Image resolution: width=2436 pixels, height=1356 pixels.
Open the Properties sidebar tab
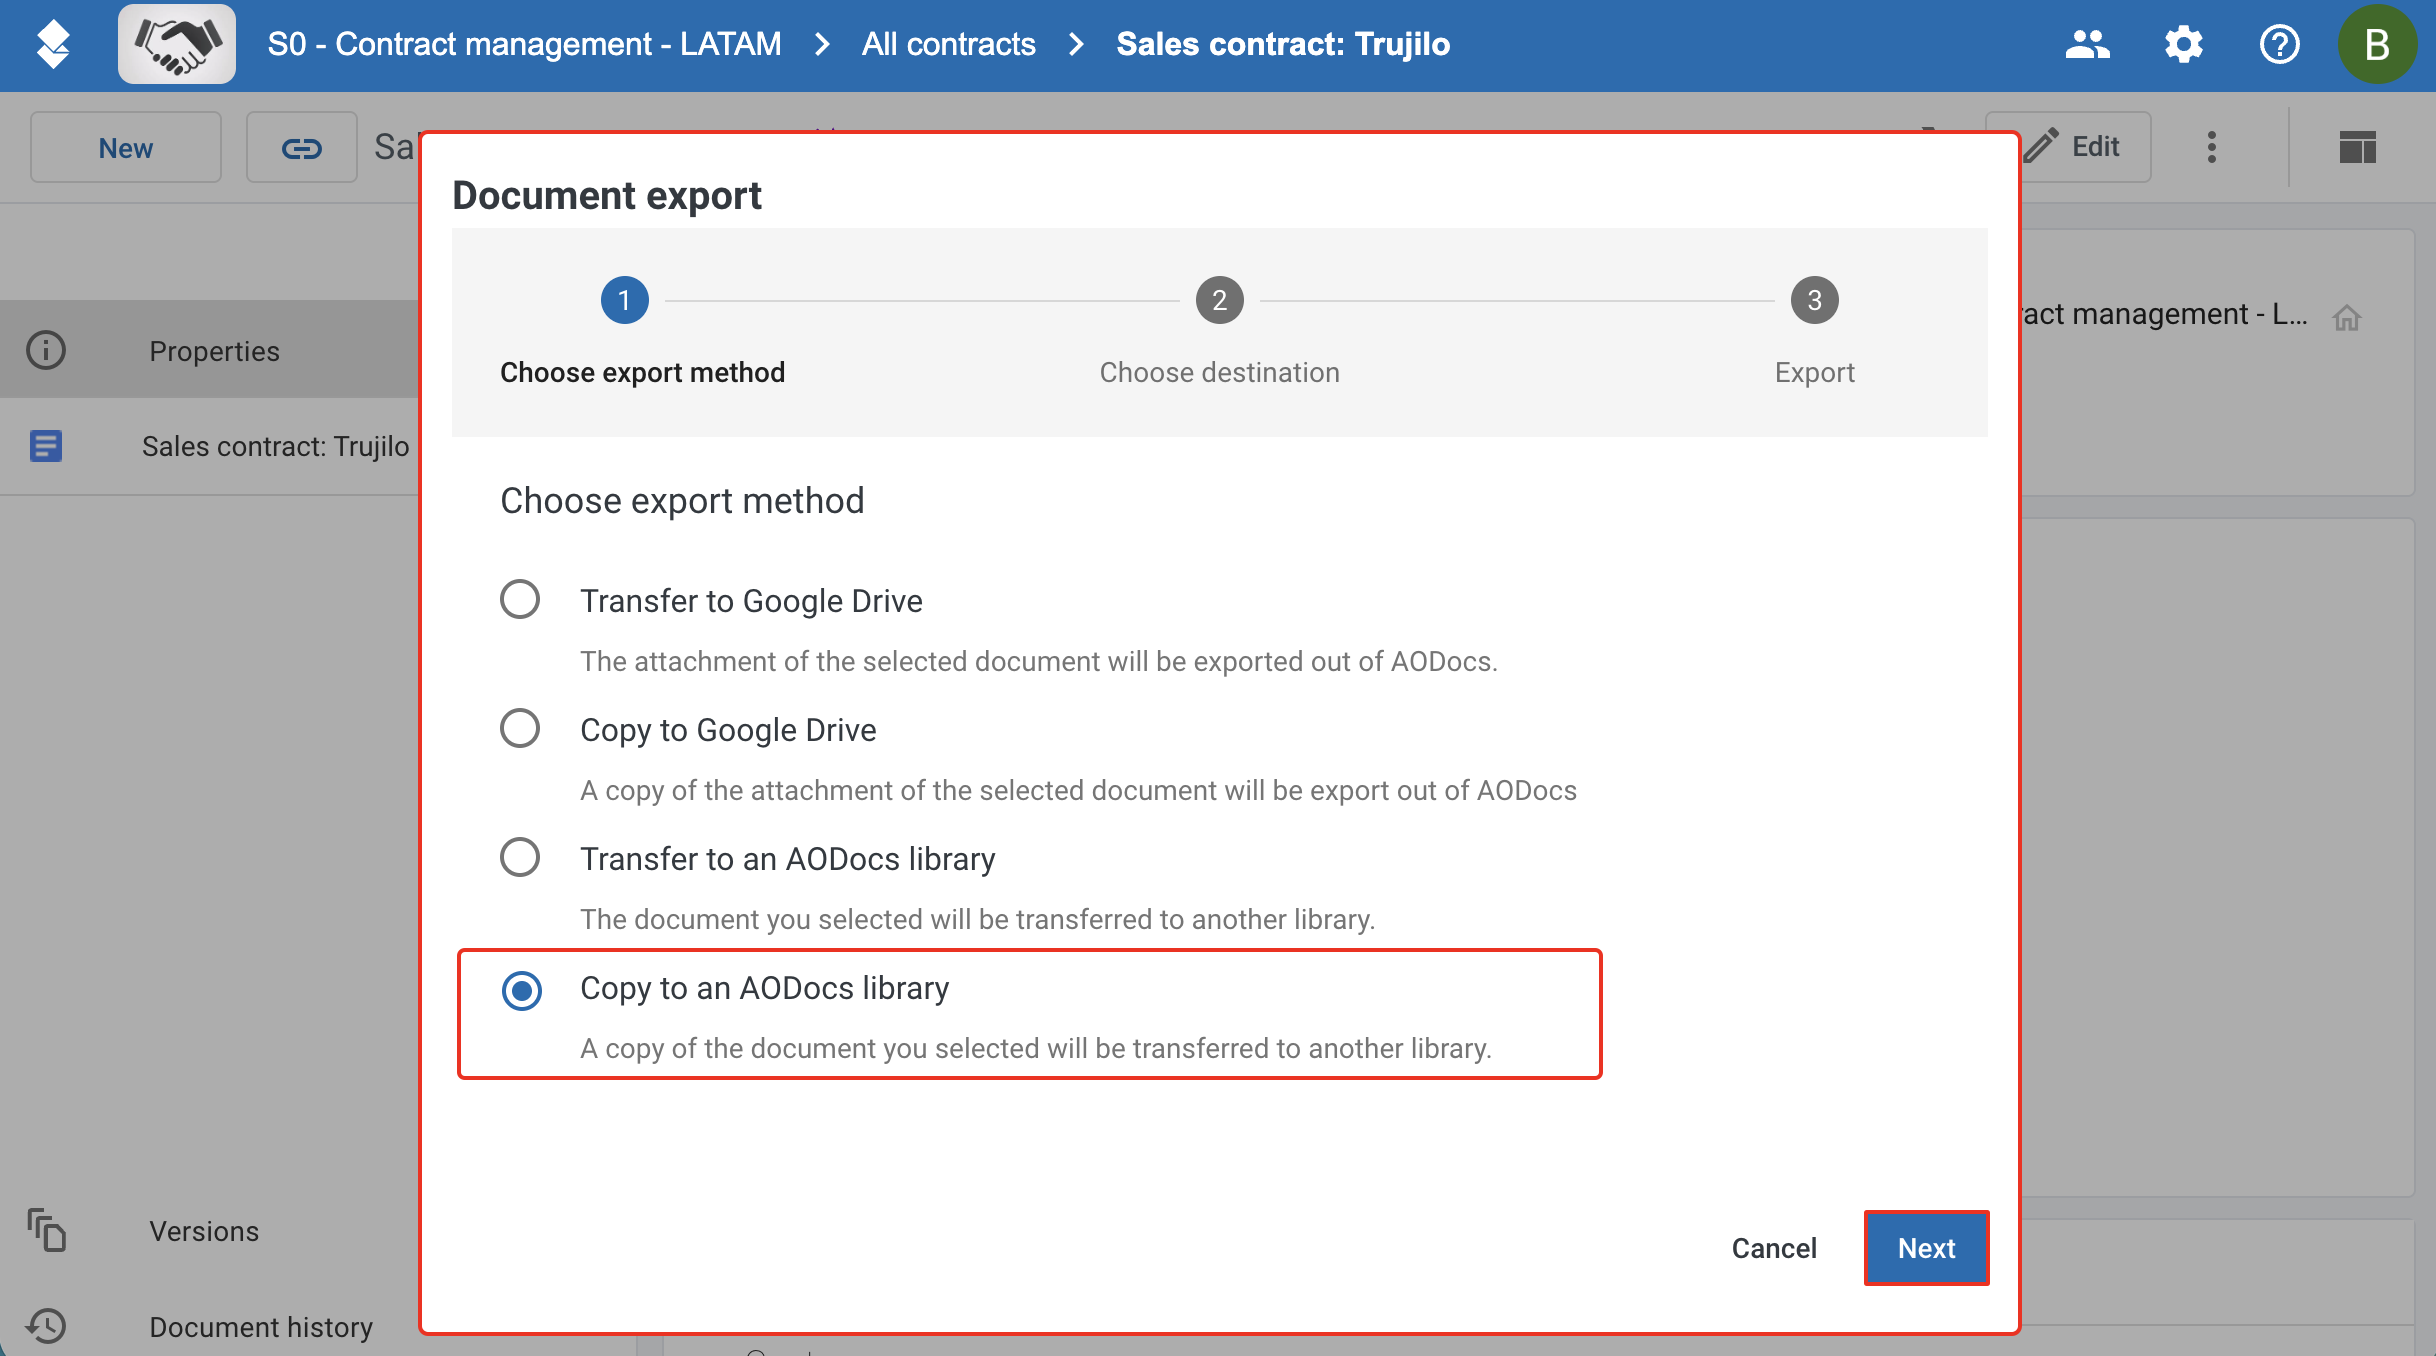click(x=210, y=351)
